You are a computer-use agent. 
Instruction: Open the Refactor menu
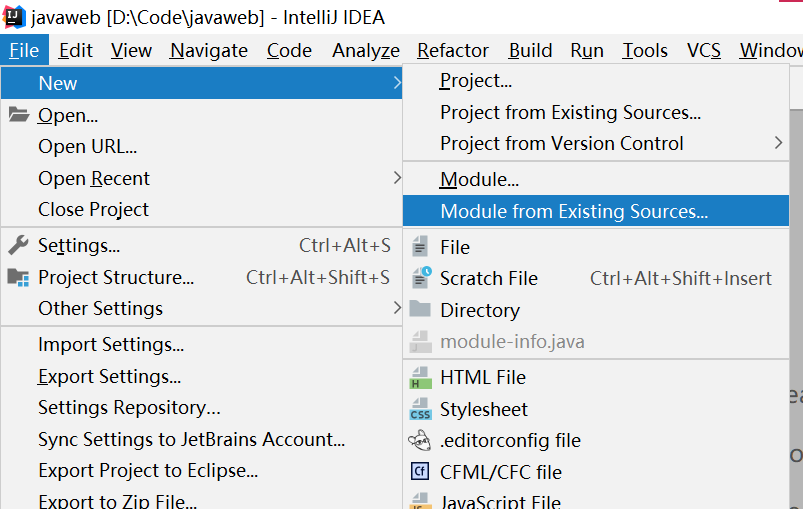pyautogui.click(x=453, y=50)
